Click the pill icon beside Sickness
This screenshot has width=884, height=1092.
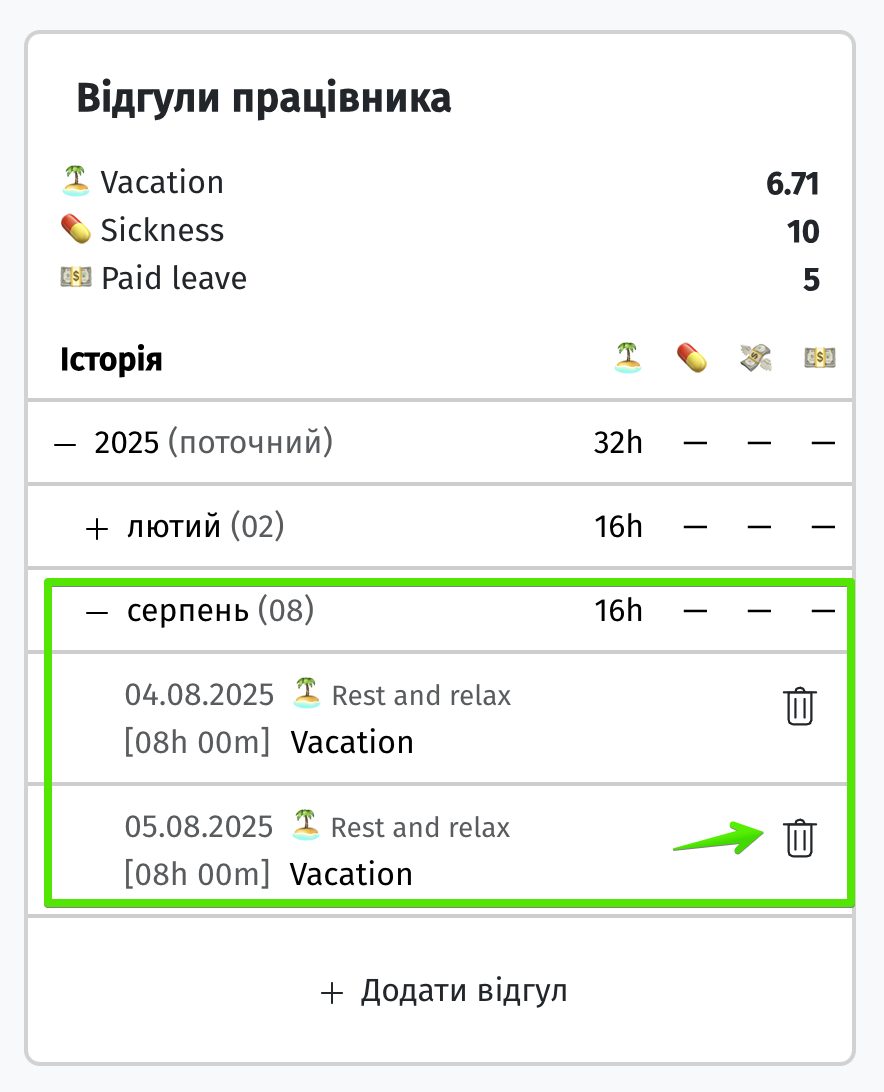pos(75,229)
